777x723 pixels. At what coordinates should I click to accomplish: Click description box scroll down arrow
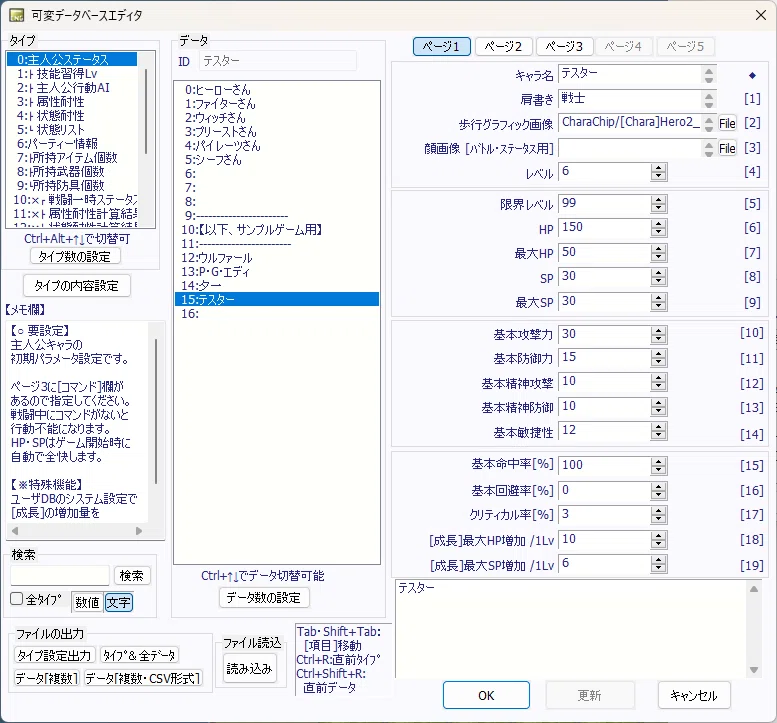(x=754, y=669)
